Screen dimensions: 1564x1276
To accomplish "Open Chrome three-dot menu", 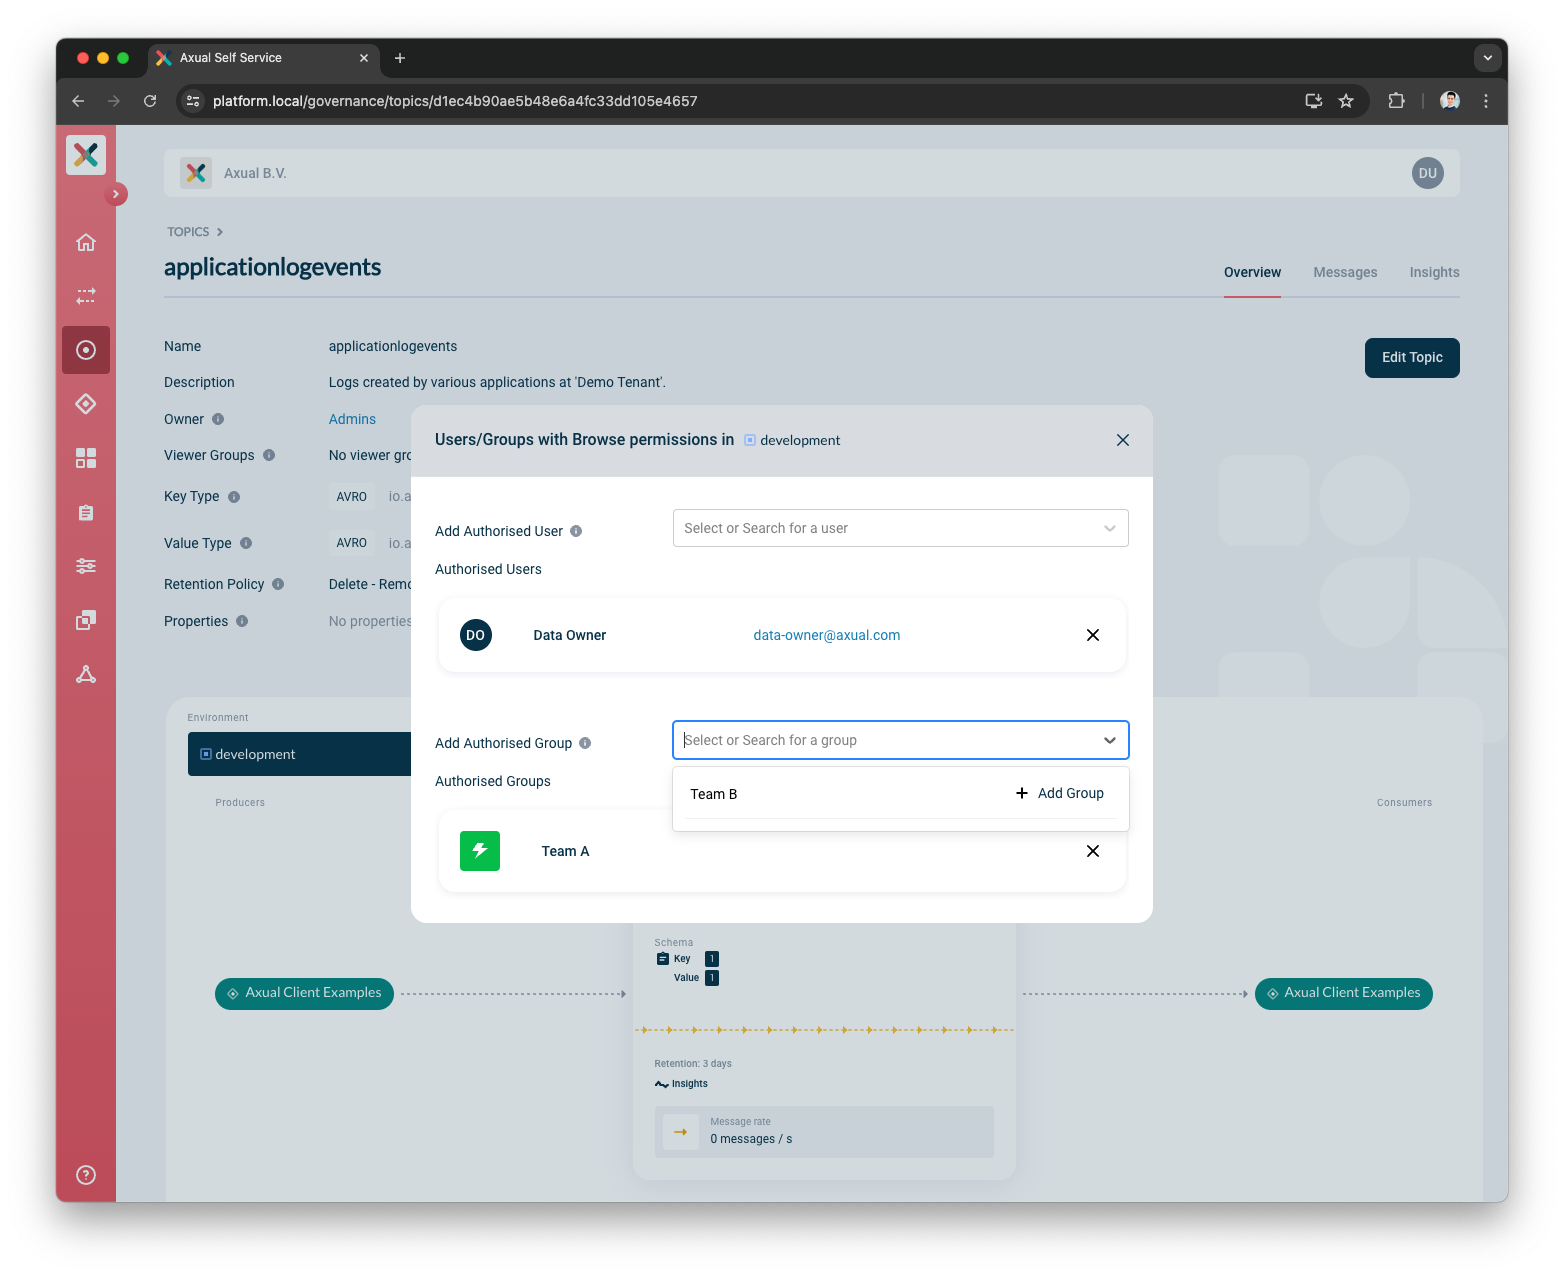I will 1486,101.
